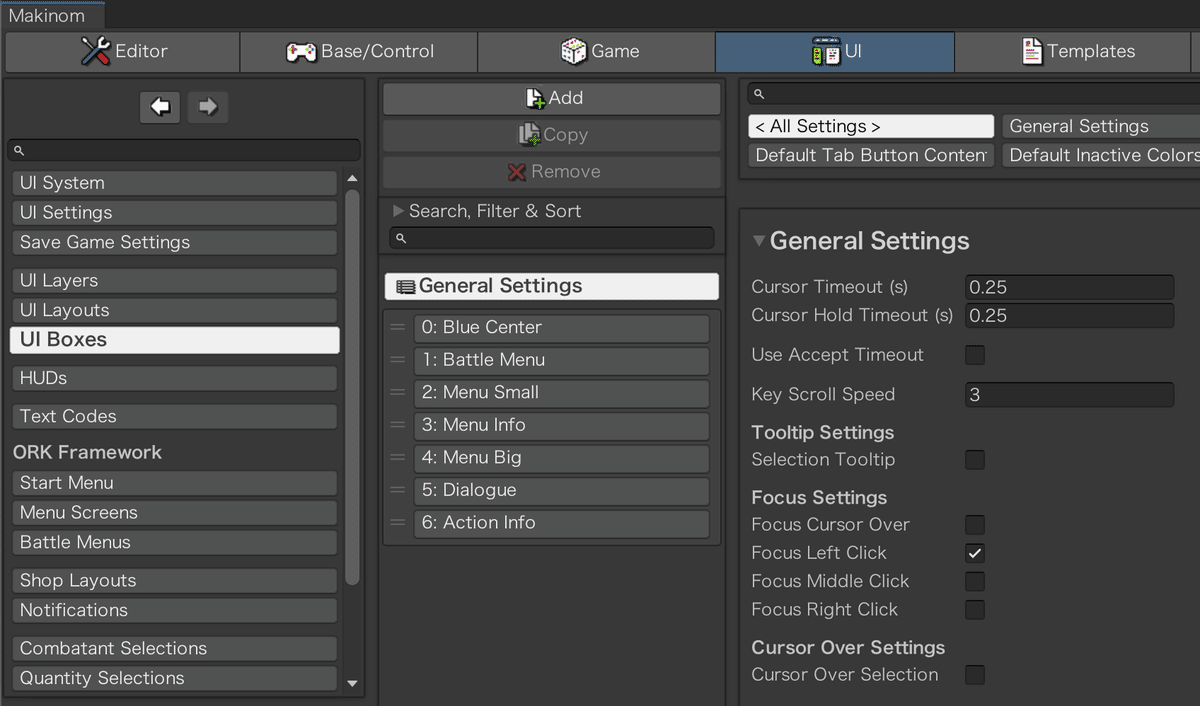Click the Key Scroll Speed field

point(1069,394)
